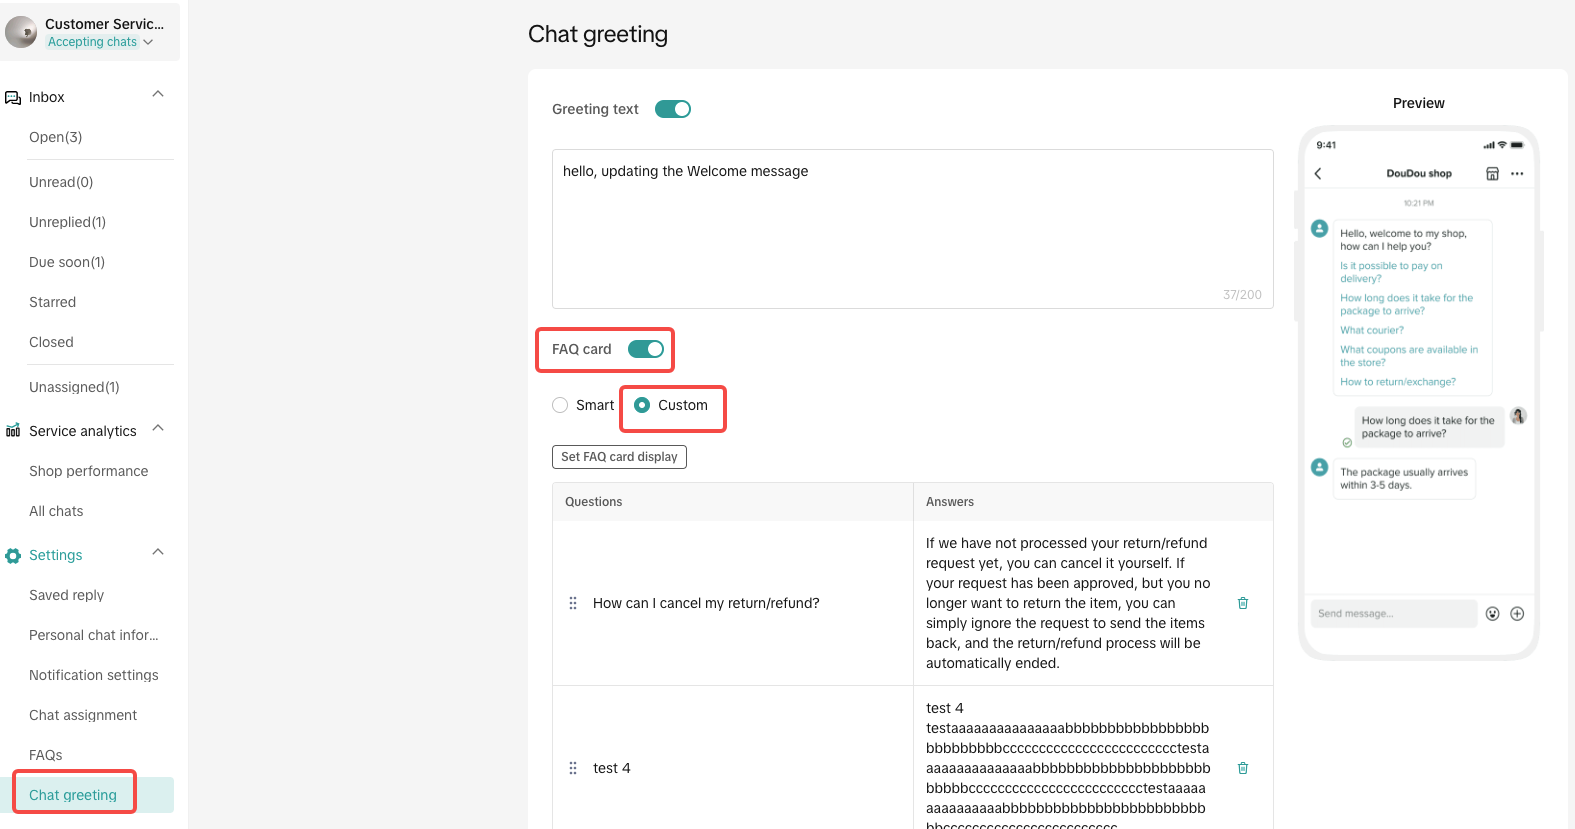This screenshot has width=1575, height=829.
Task: Delete the test 4 FAQ row
Action: click(1243, 768)
